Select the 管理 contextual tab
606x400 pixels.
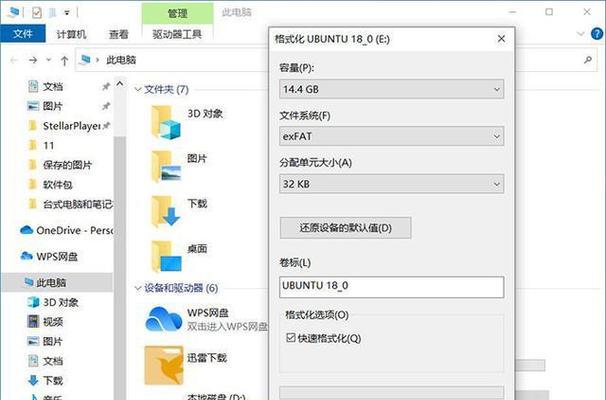pyautogui.click(x=177, y=14)
